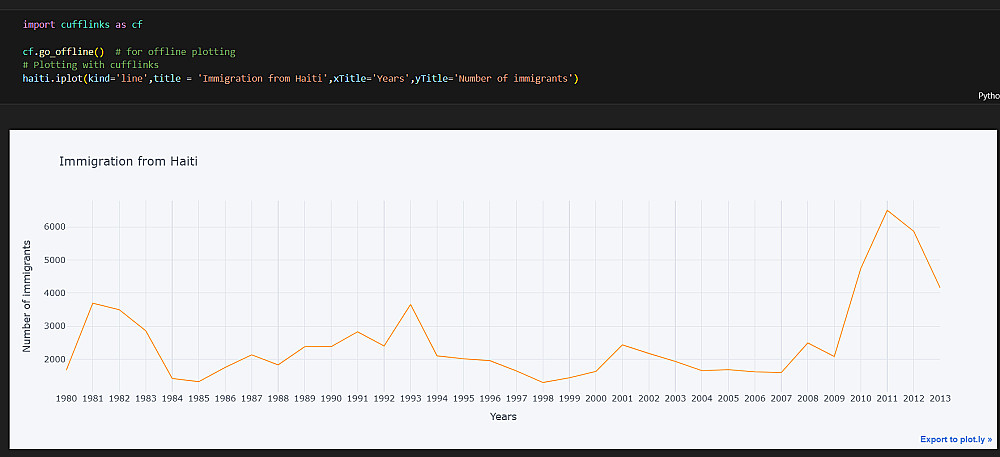Image resolution: width=1000 pixels, height=457 pixels.
Task: Click the 1985 x-axis tick label
Action: pos(199,398)
